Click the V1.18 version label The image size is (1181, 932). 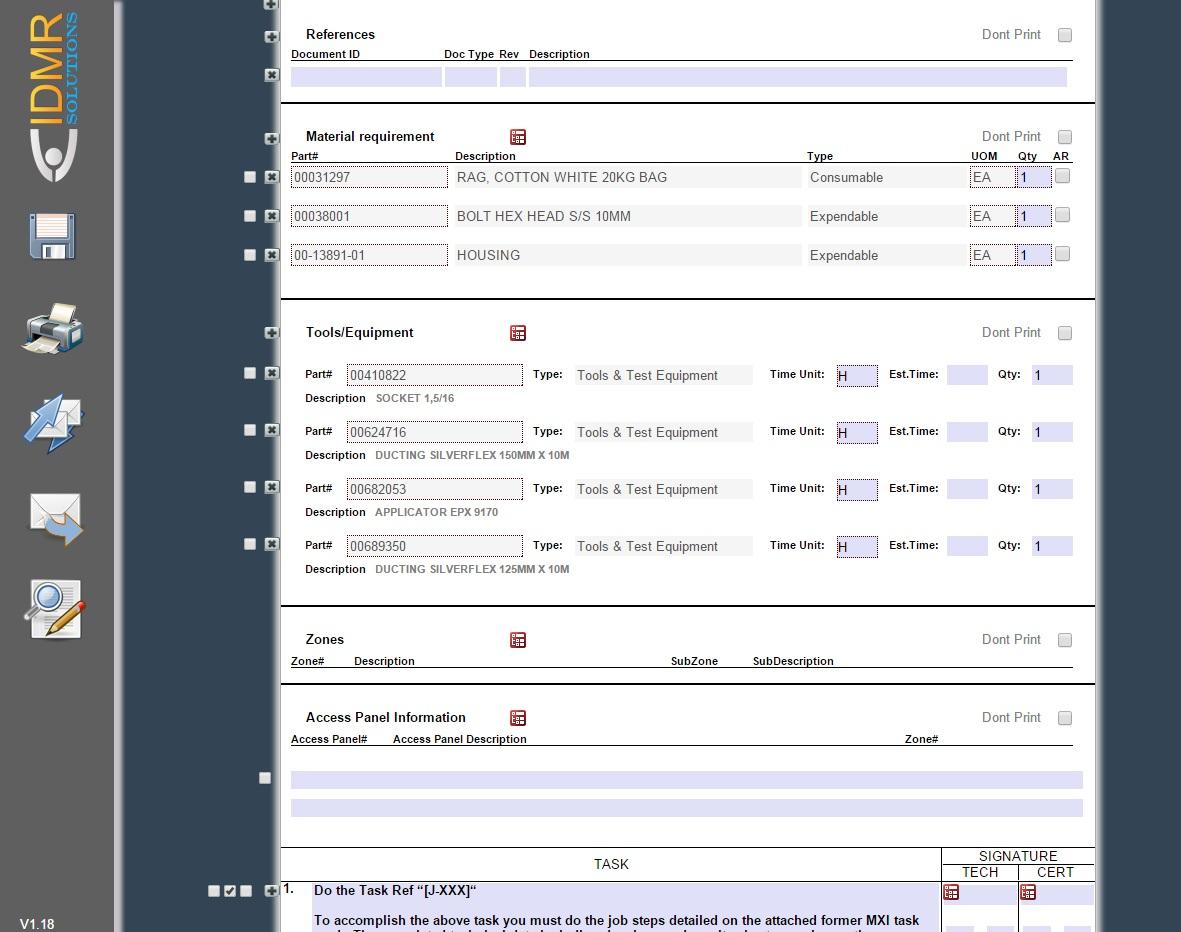pos(37,924)
